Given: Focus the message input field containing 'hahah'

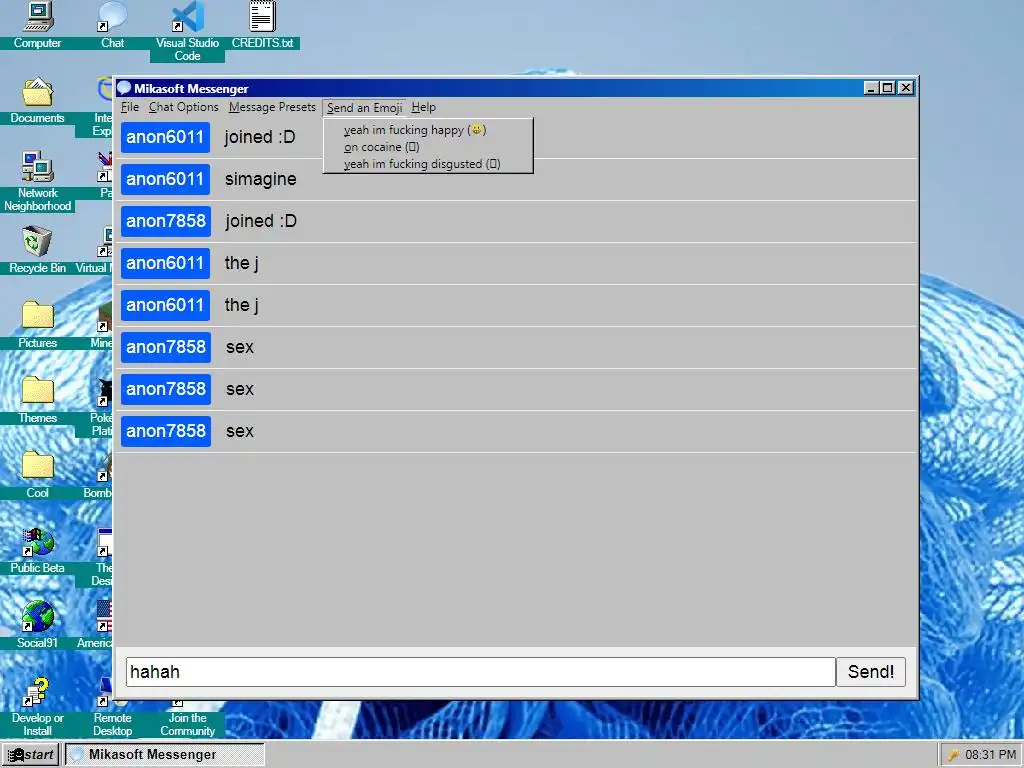Looking at the screenshot, I should pos(481,672).
